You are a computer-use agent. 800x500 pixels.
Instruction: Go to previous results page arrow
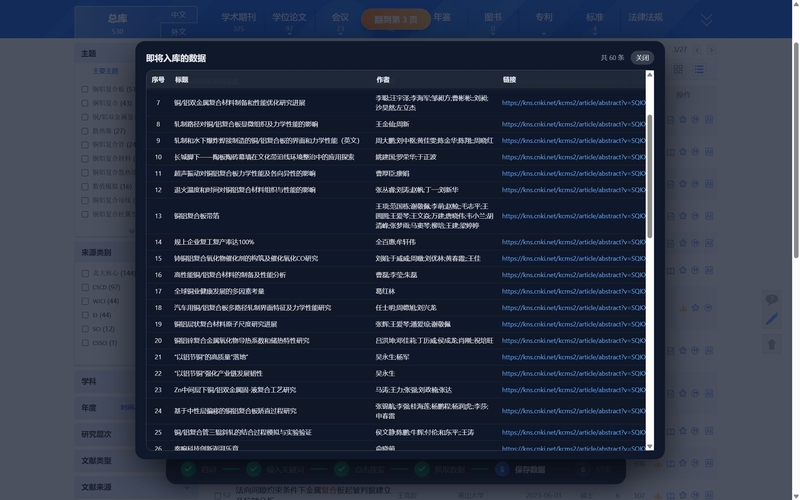coord(697,50)
